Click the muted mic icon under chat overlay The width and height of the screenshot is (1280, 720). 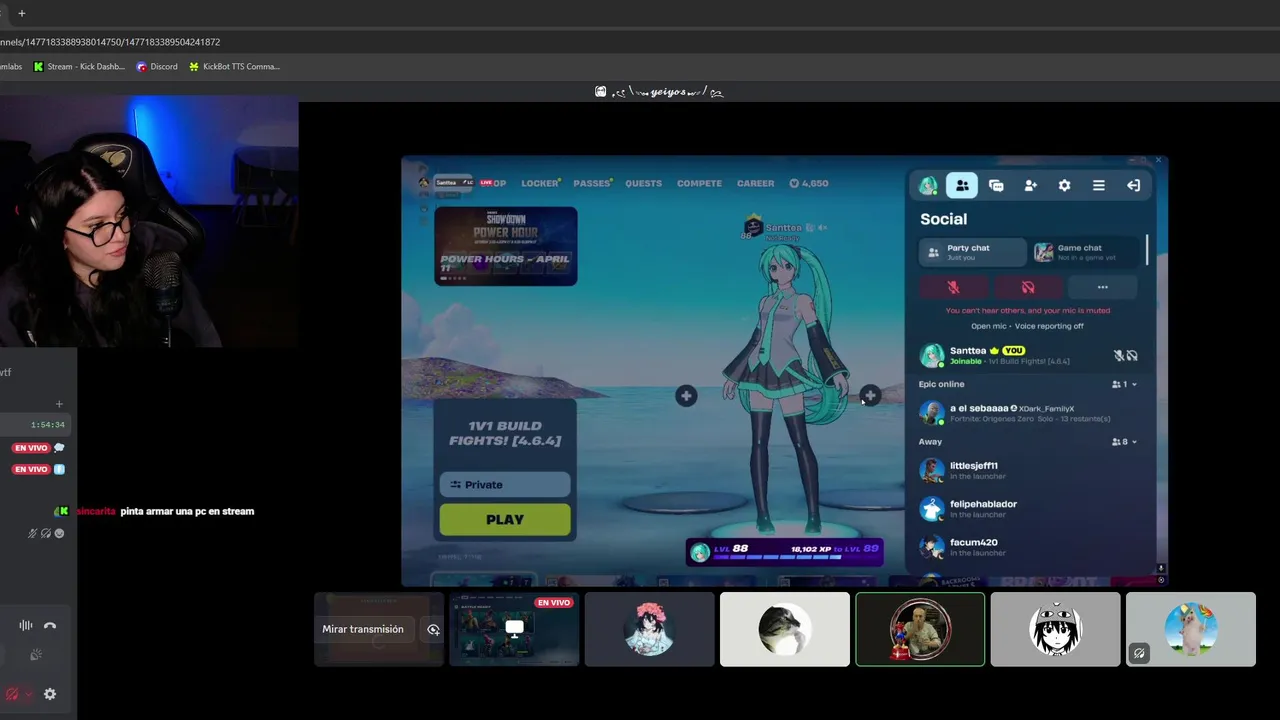(33, 533)
